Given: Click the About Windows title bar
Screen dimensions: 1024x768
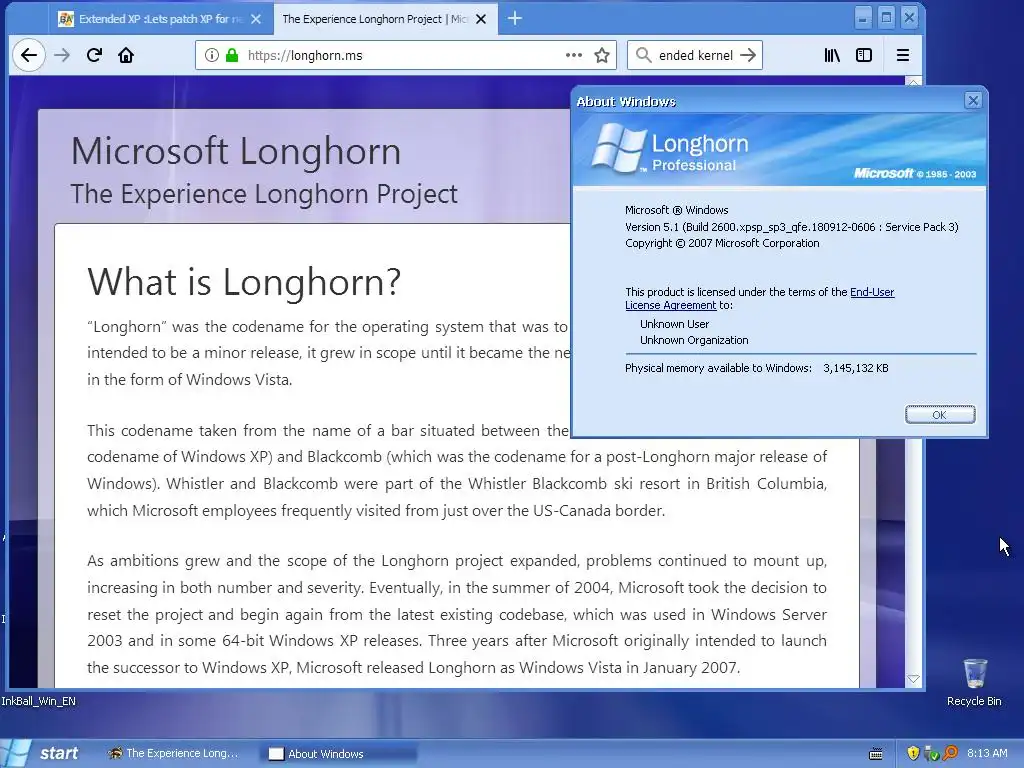Looking at the screenshot, I should point(767,101).
